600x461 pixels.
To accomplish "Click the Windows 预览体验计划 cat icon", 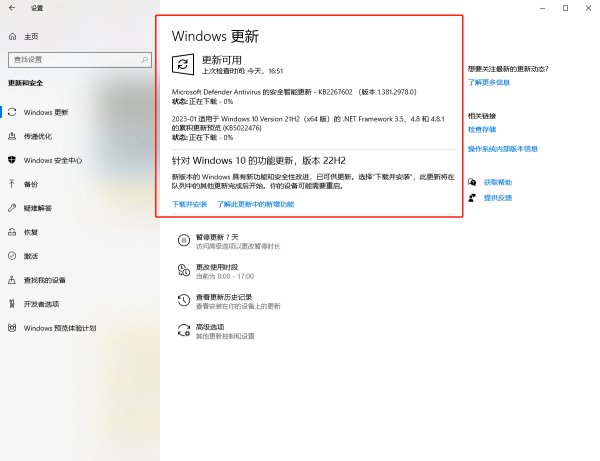I will coord(12,328).
